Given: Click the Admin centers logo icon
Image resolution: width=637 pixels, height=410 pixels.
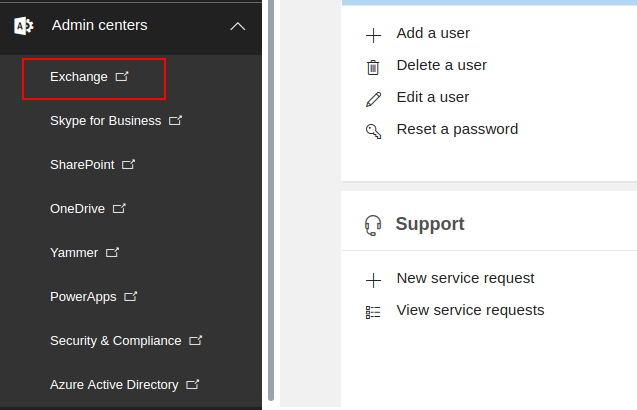Looking at the screenshot, I should pos(23,26).
